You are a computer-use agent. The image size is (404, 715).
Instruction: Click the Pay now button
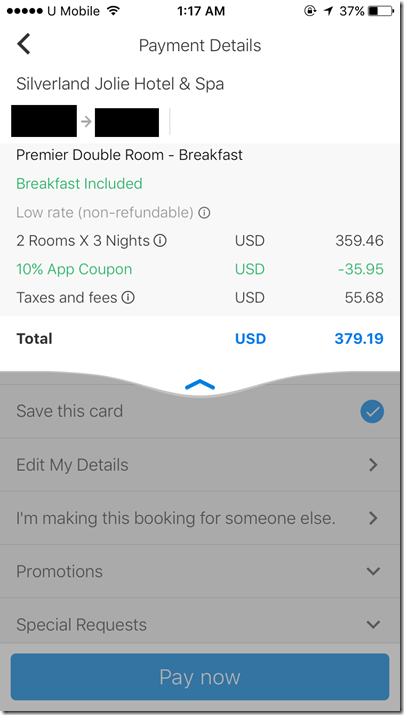pos(200,677)
